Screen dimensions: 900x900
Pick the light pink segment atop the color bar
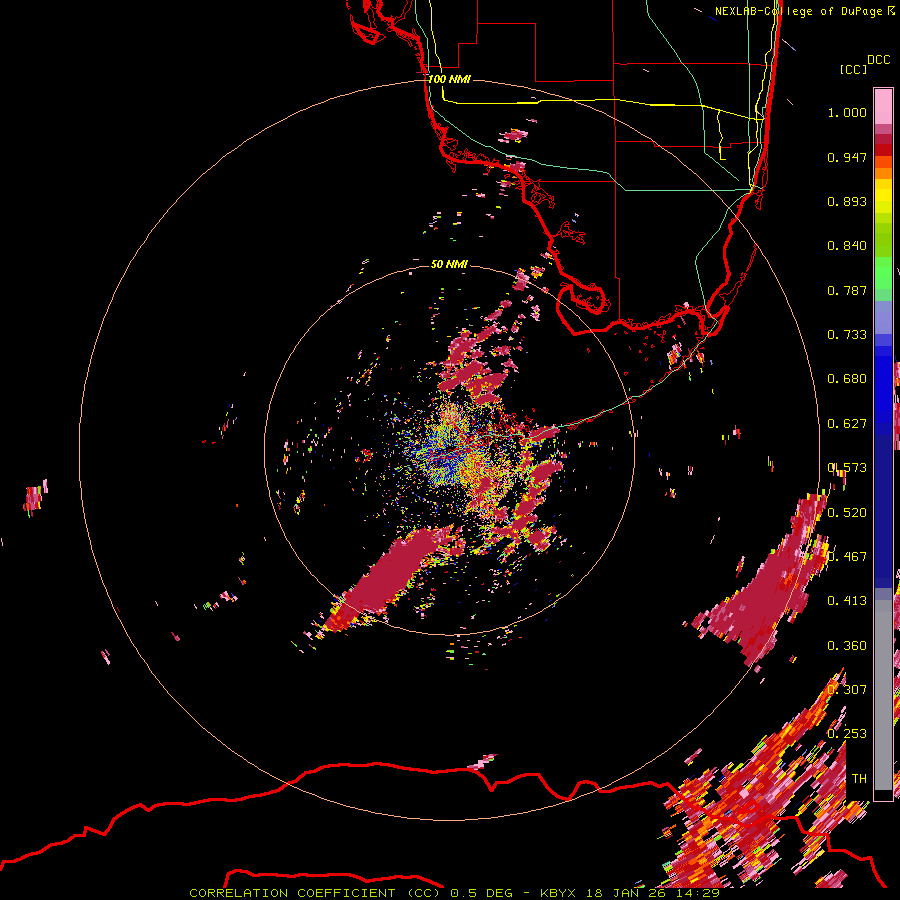point(883,106)
